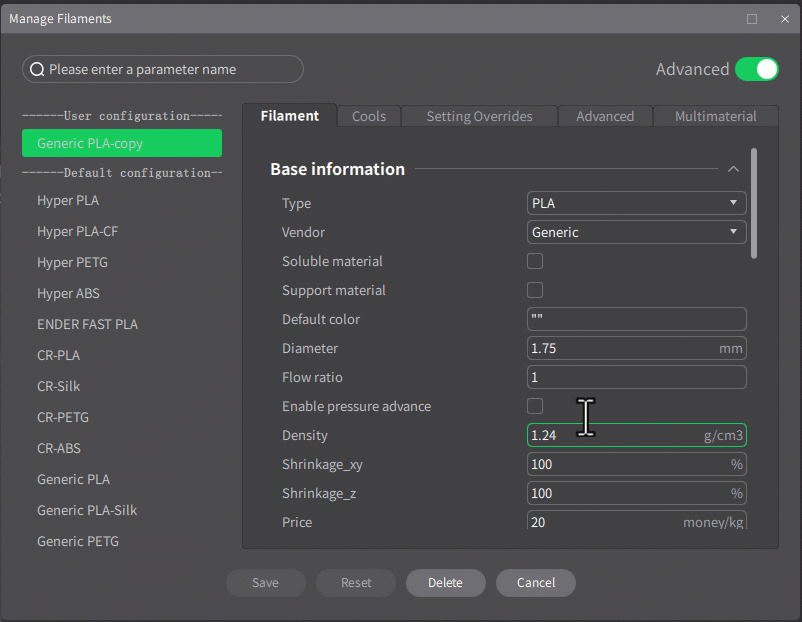This screenshot has width=802, height=622.
Task: Switch to the Multimaterial tab
Action: click(x=715, y=116)
